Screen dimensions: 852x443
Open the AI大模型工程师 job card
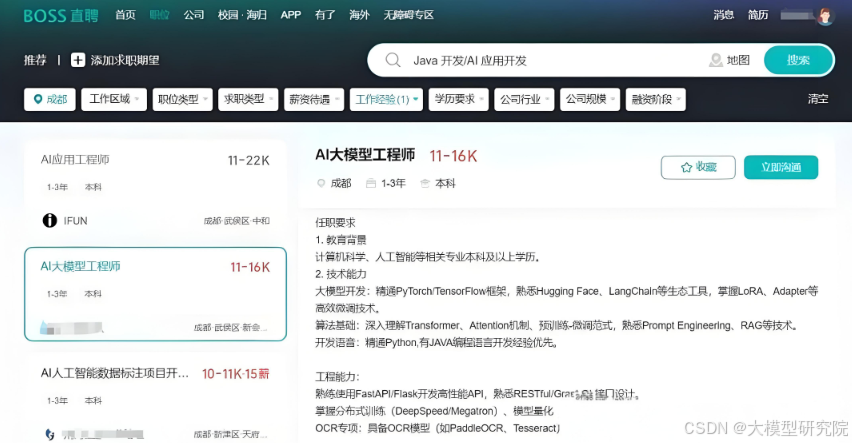[x=155, y=294]
